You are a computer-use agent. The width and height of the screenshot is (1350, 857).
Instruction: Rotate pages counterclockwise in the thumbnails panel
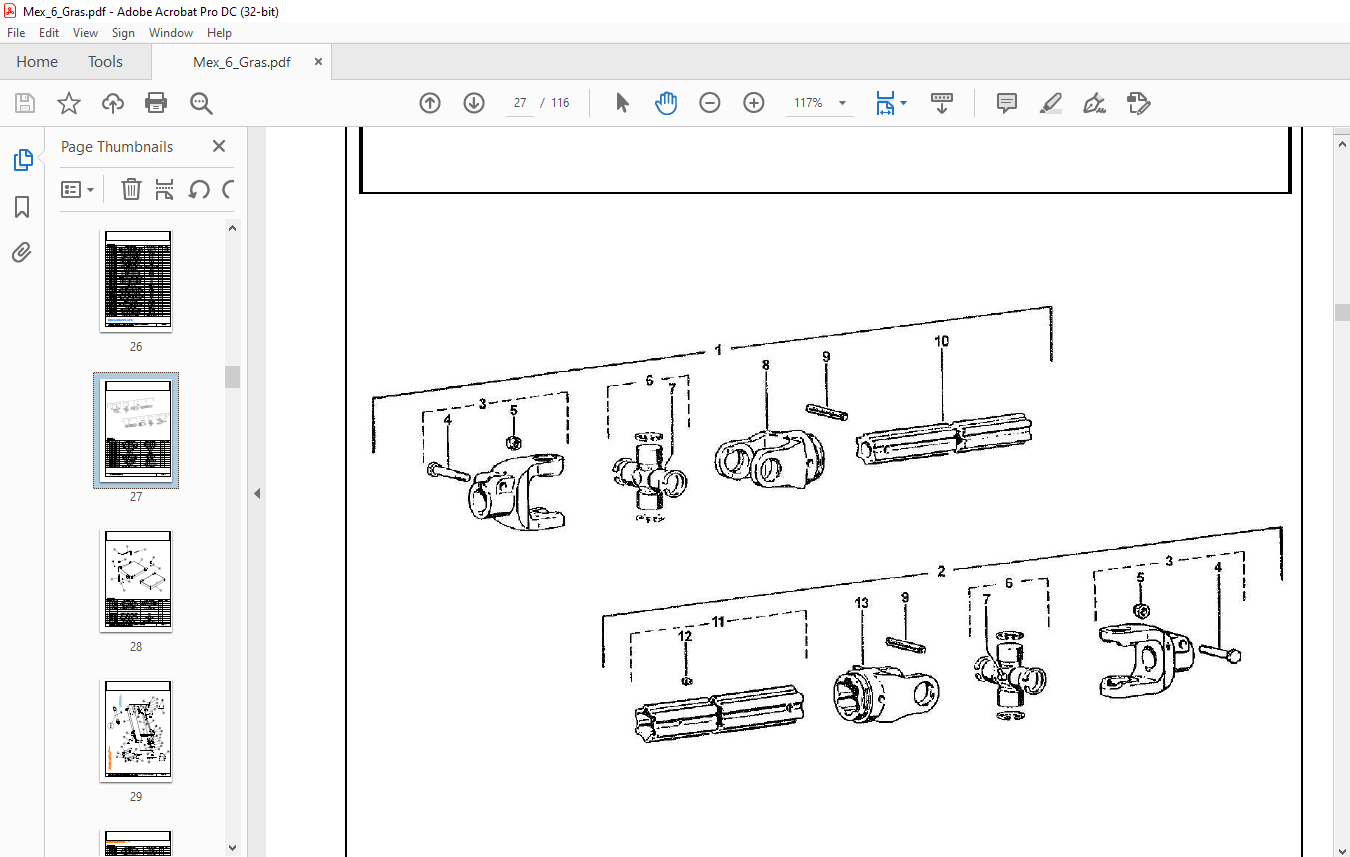199,189
